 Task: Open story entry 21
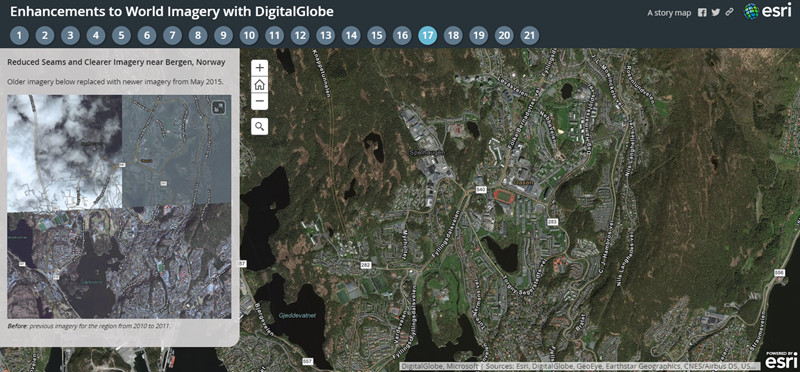point(530,36)
